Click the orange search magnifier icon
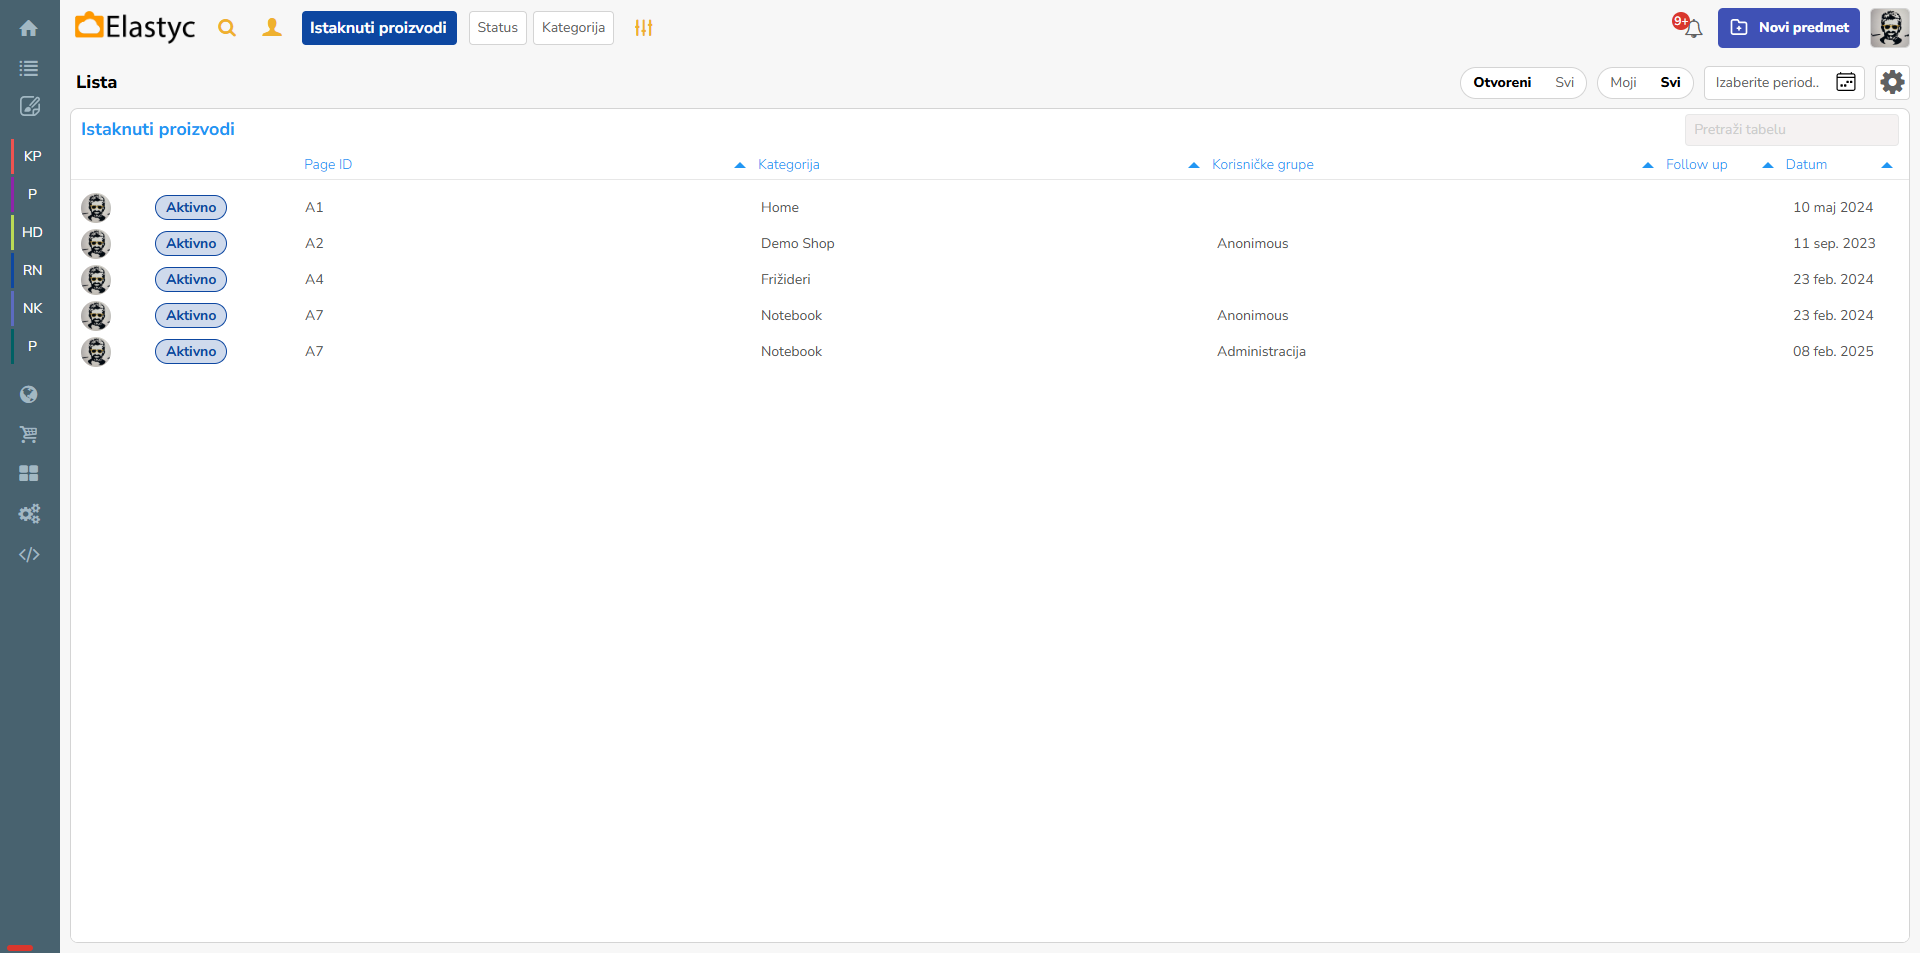This screenshot has width=1920, height=953. [227, 28]
